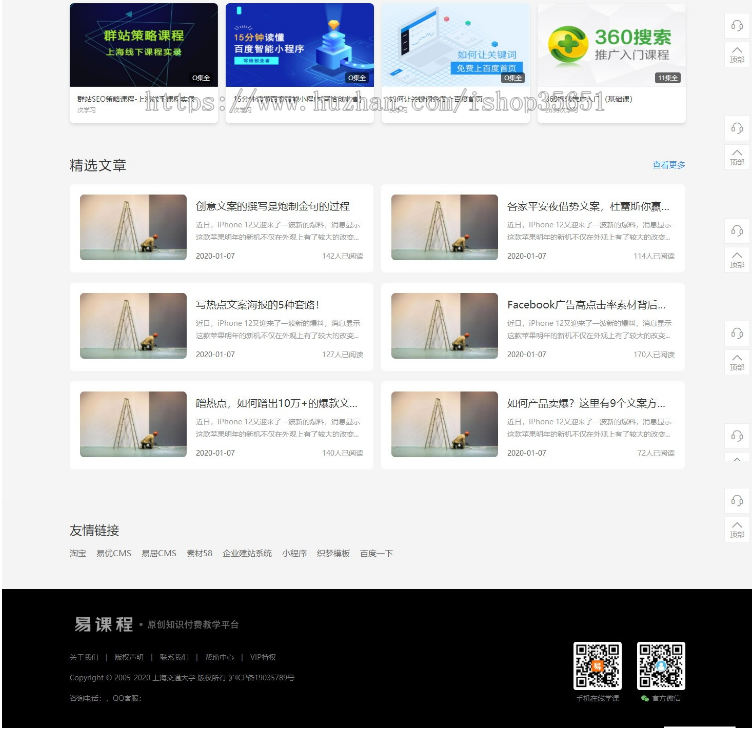Open VIP特权 in the footer
The height and width of the screenshot is (729, 752).
[x=263, y=657]
